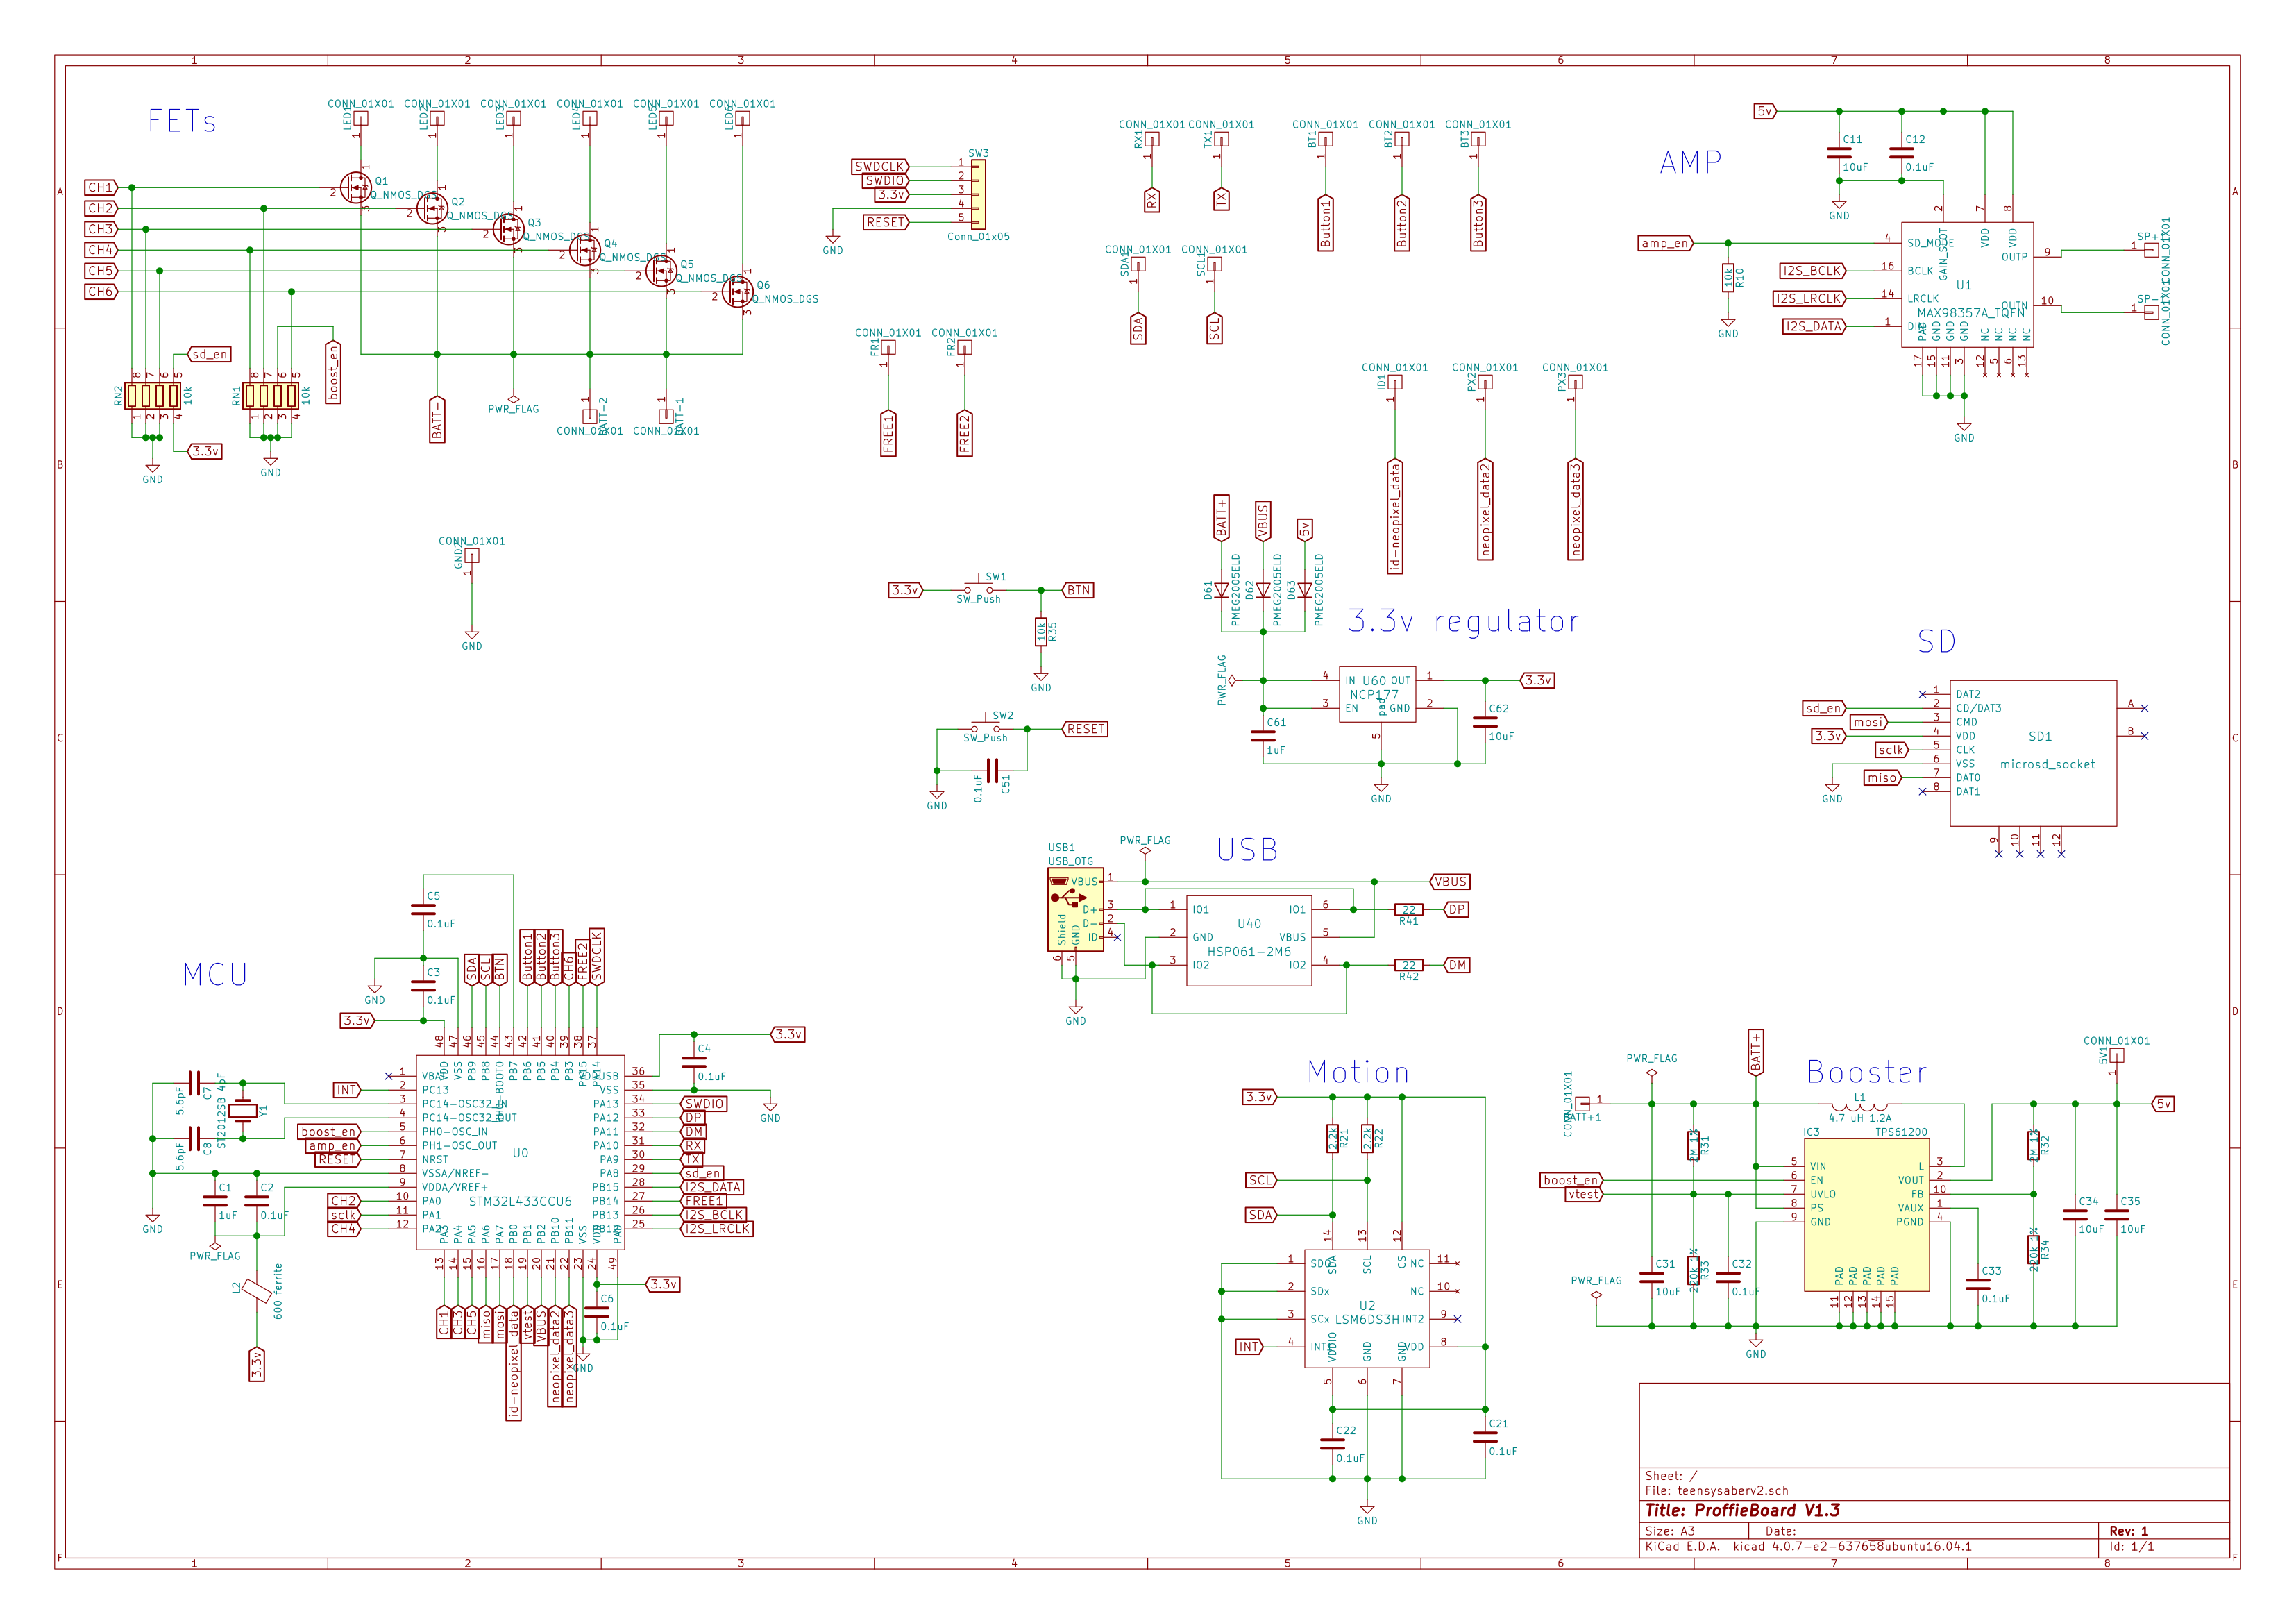Select the vtest label beside IC3
Image resolution: width=2296 pixels, height=1623 pixels.
(x=1584, y=1194)
